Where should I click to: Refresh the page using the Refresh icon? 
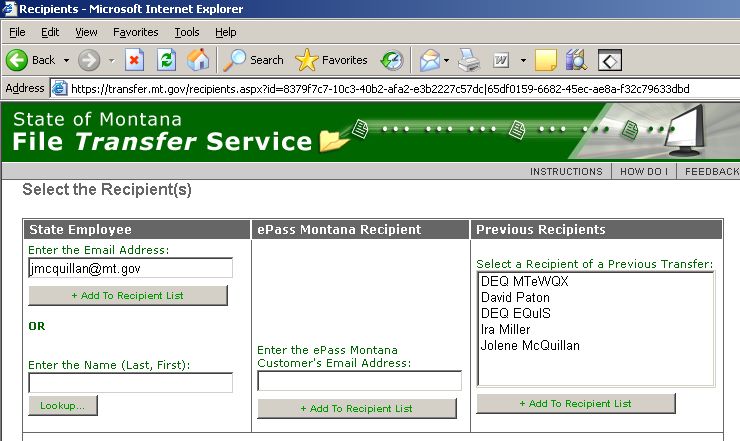[167, 60]
